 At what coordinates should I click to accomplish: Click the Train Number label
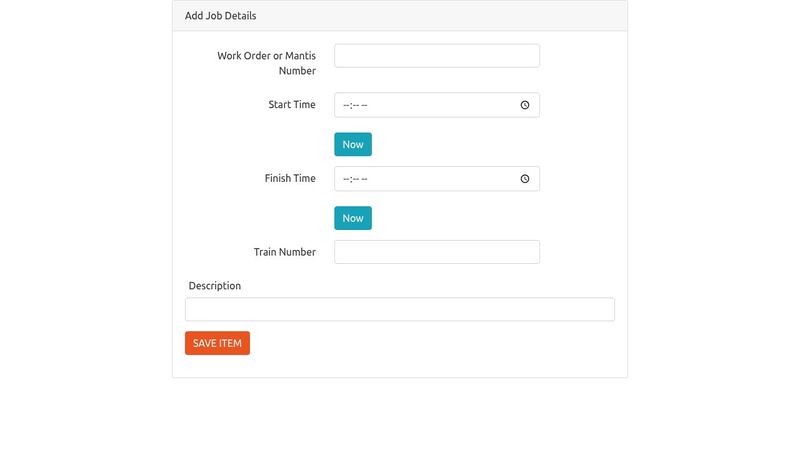coord(284,252)
